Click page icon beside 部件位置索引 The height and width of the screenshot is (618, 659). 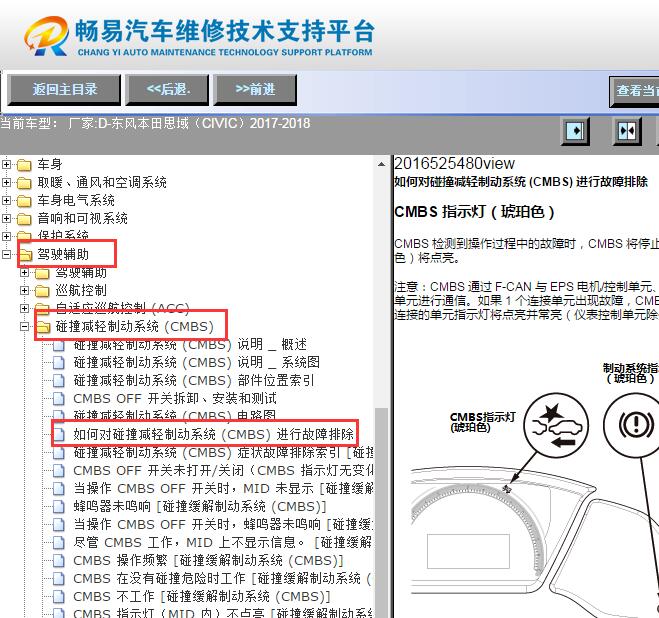pyautogui.click(x=59, y=380)
